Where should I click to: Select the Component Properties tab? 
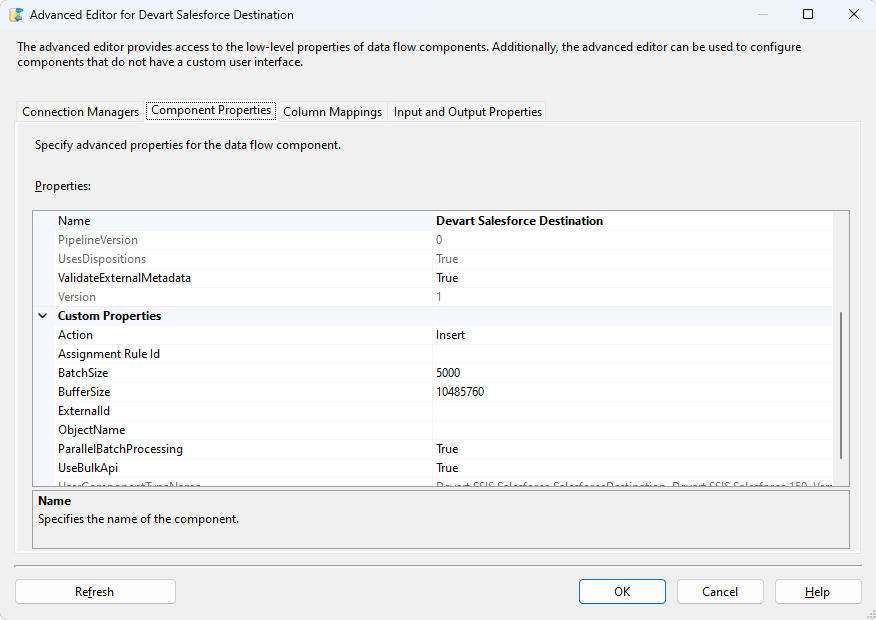(x=211, y=111)
